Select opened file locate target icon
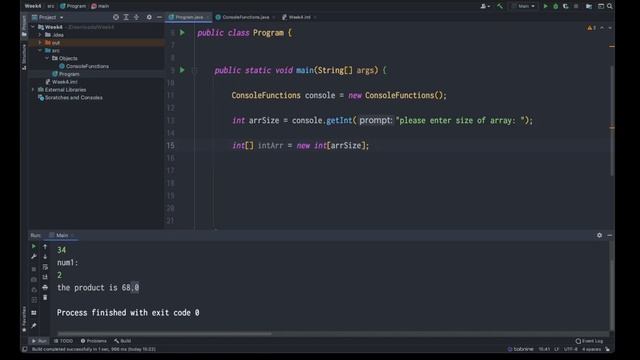This screenshot has height=360, width=640. [x=116, y=17]
